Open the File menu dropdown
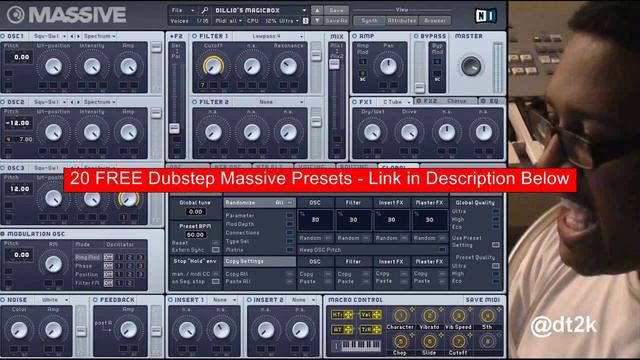640x360 pixels. coord(183,10)
